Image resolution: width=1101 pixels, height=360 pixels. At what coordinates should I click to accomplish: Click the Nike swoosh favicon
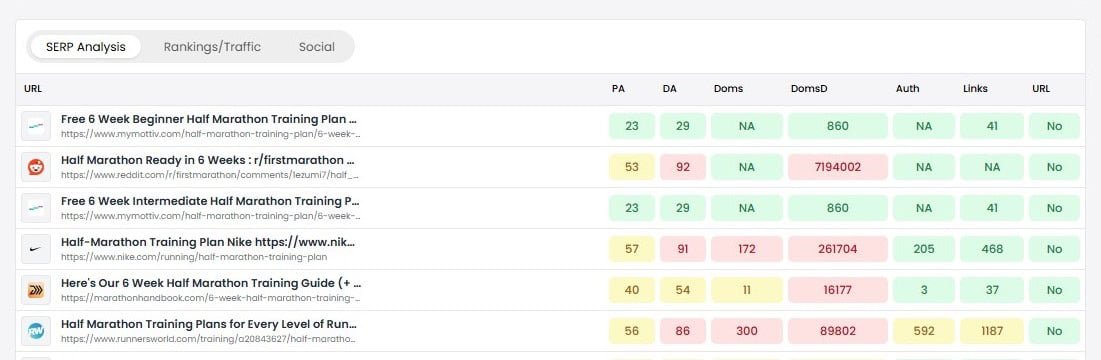coord(36,249)
